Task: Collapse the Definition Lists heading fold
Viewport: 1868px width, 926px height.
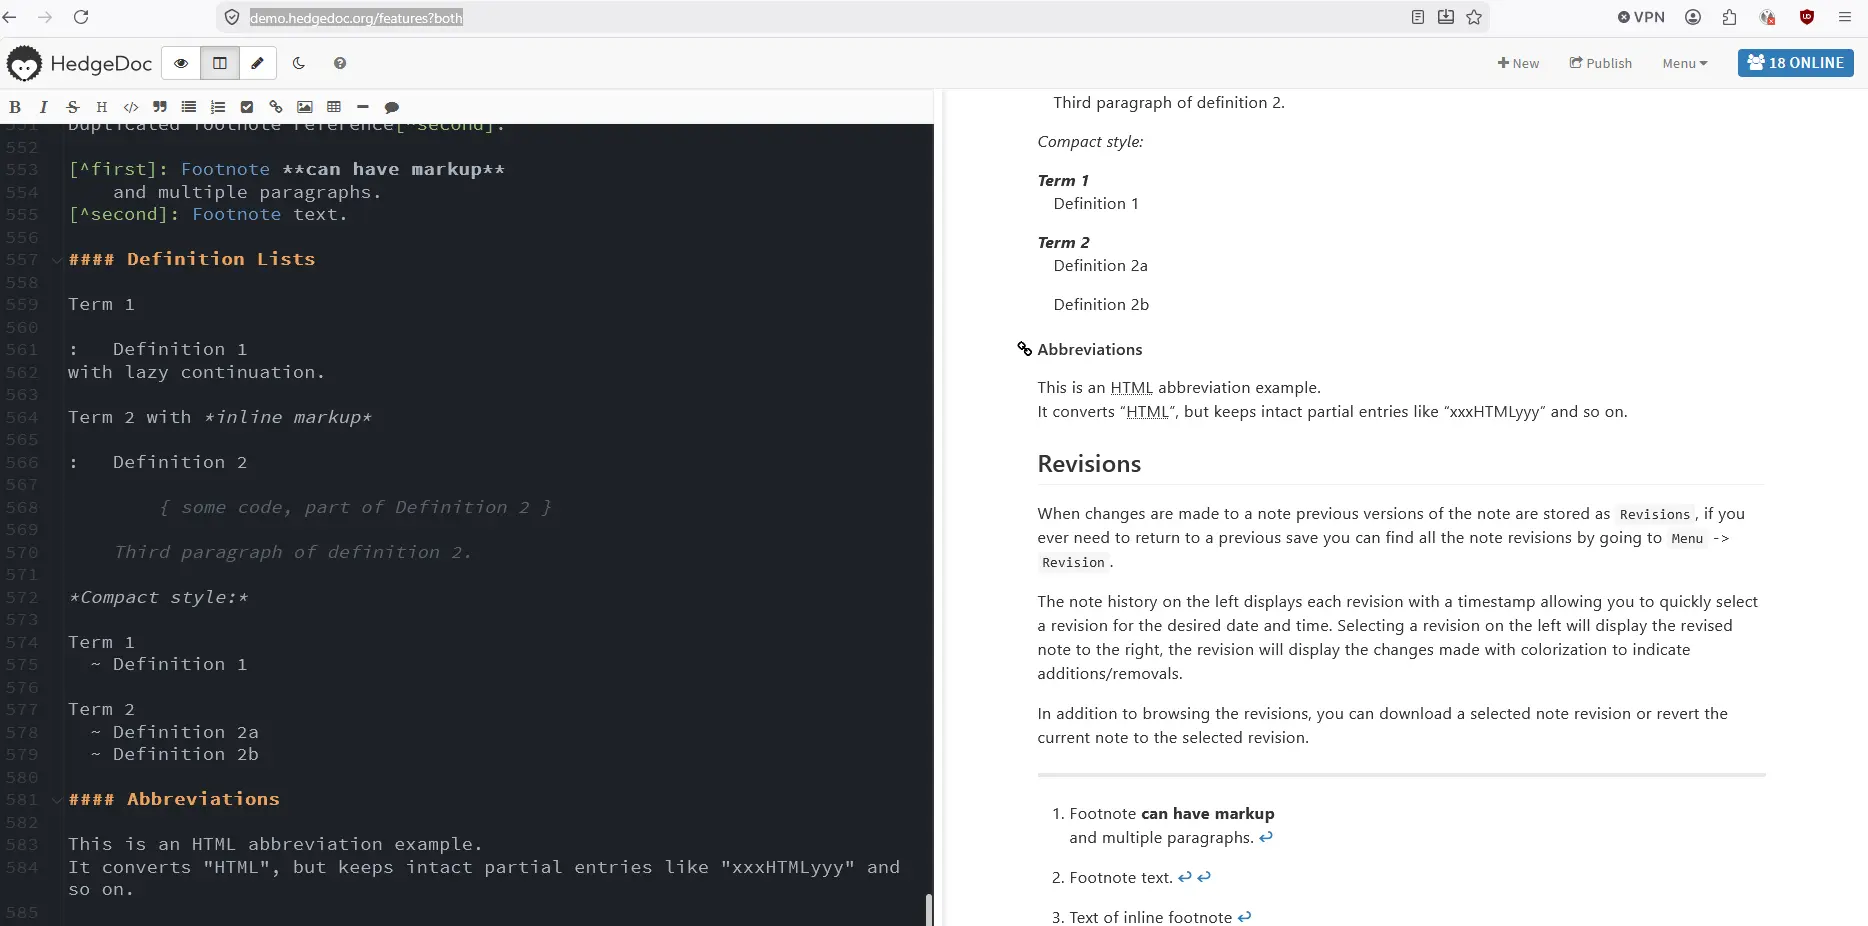Action: tap(57, 260)
